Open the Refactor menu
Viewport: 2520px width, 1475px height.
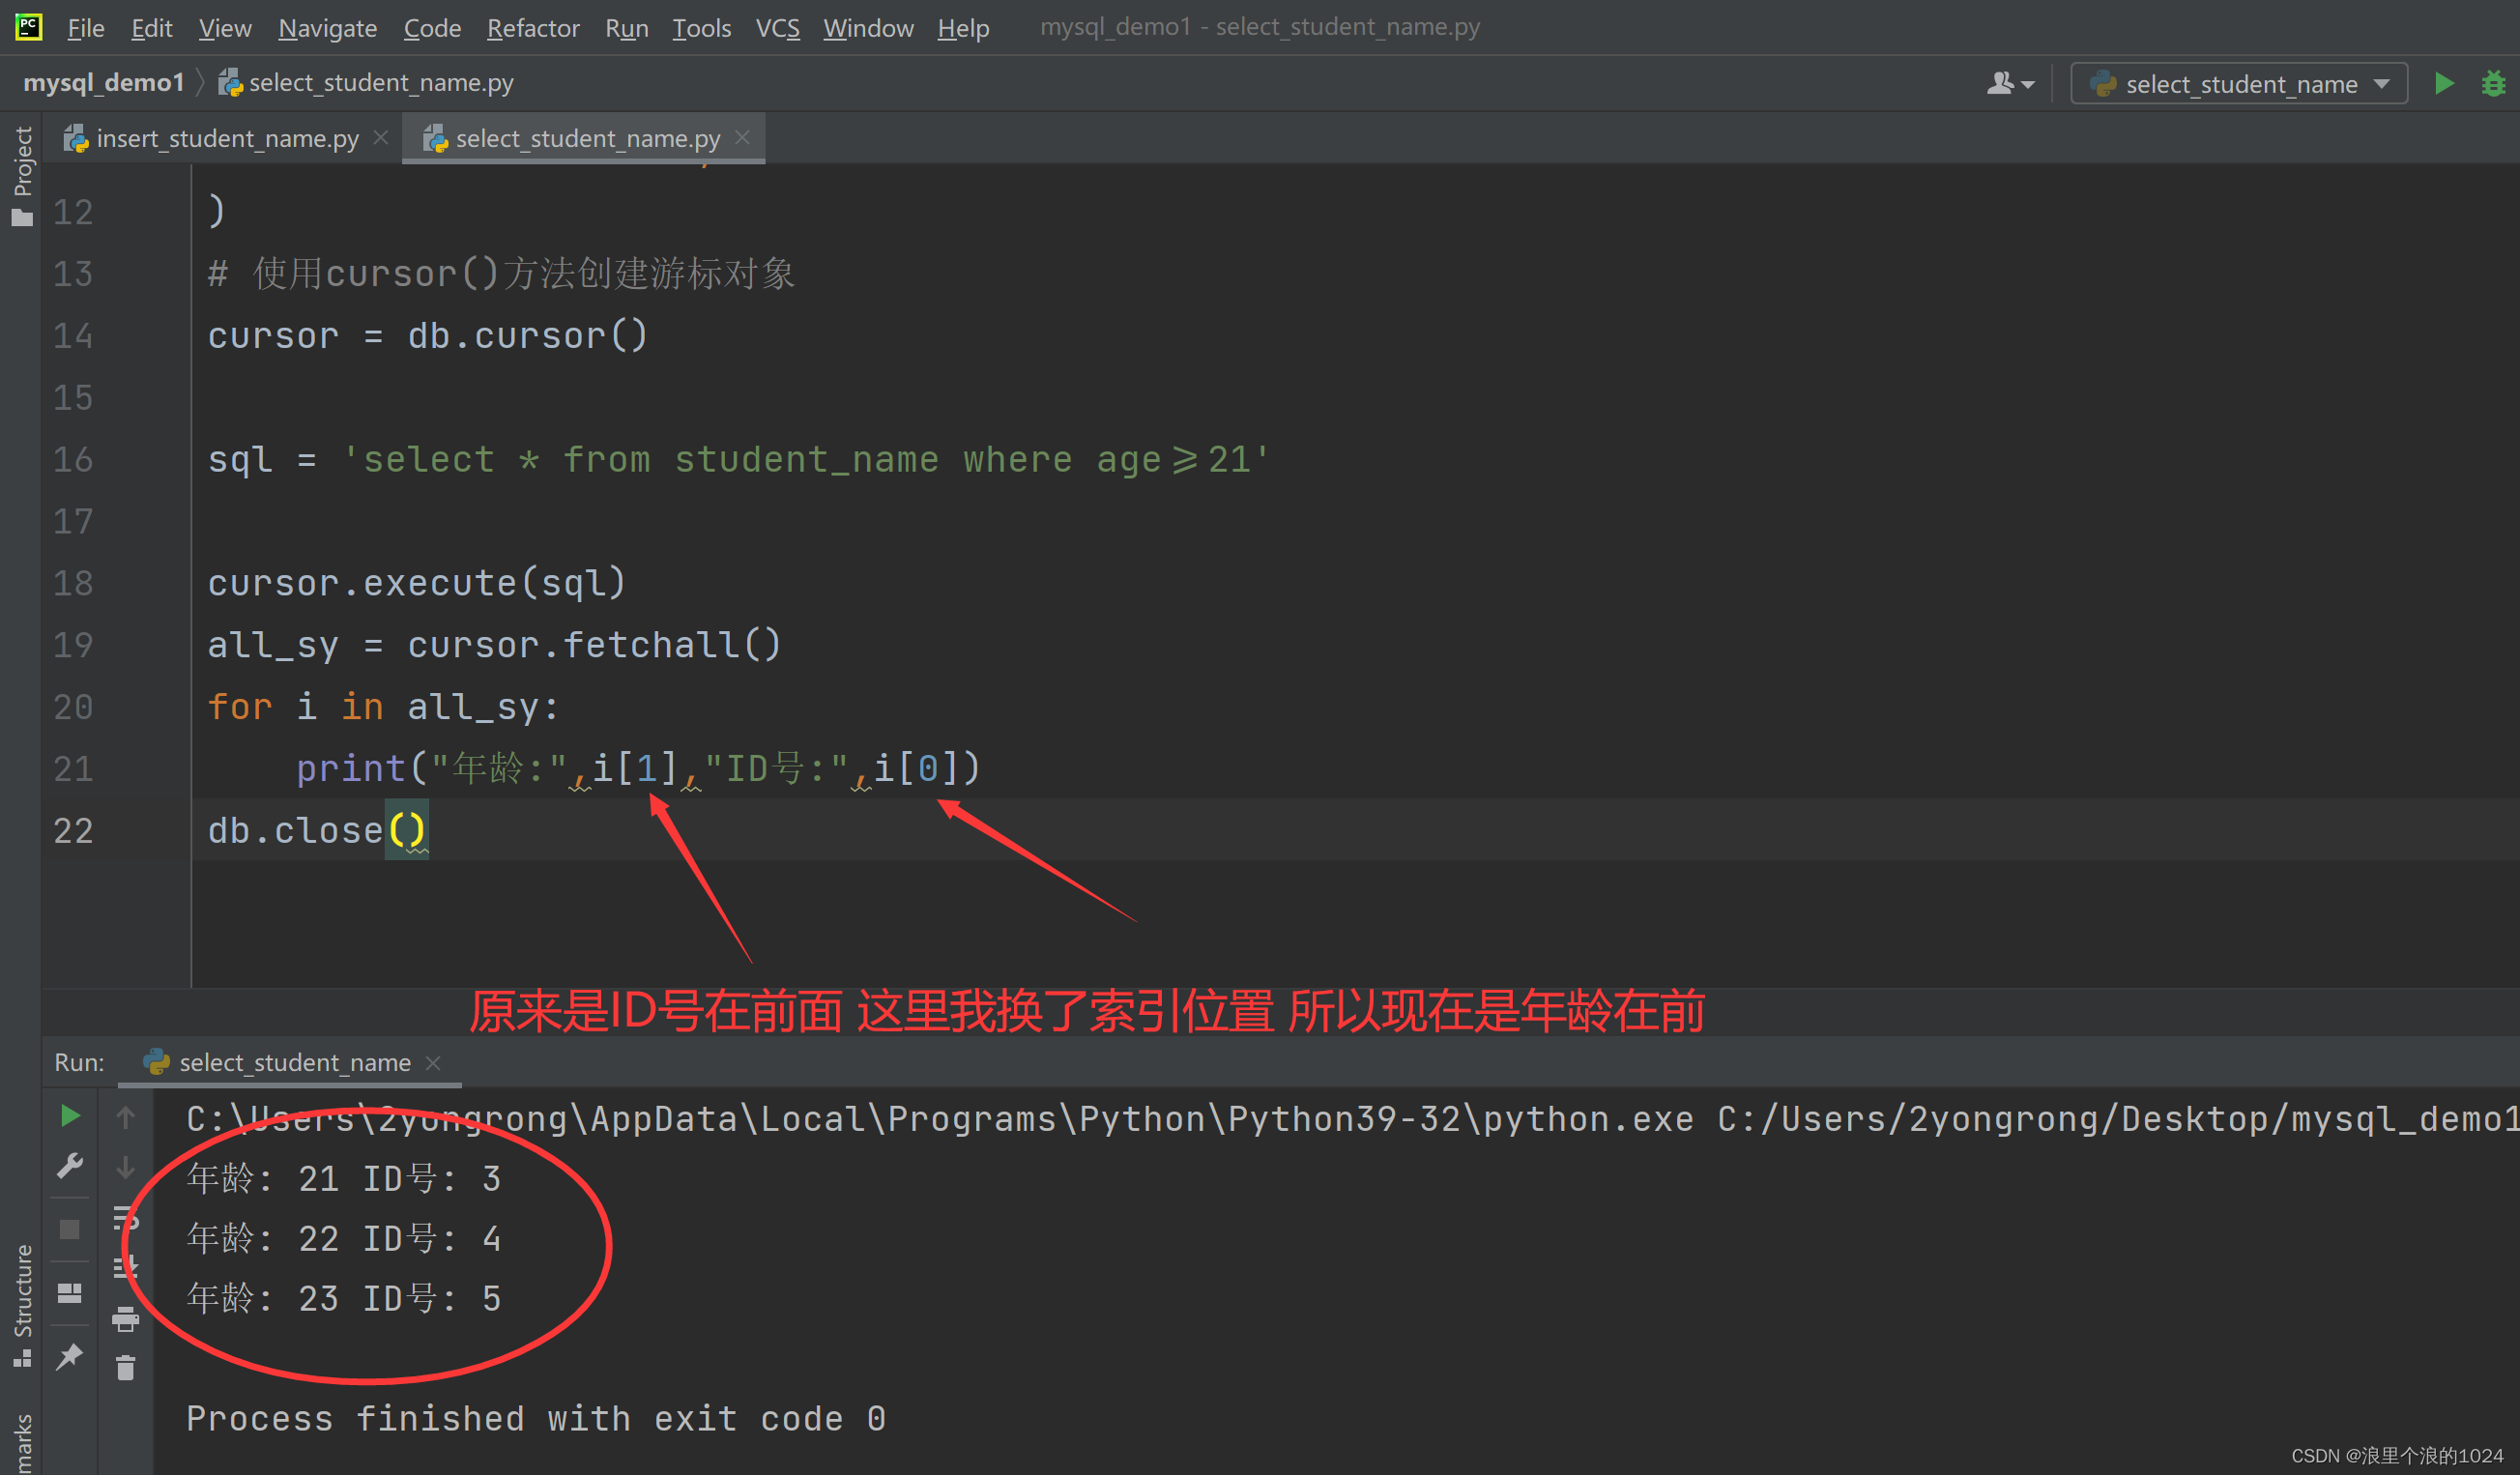coord(532,28)
